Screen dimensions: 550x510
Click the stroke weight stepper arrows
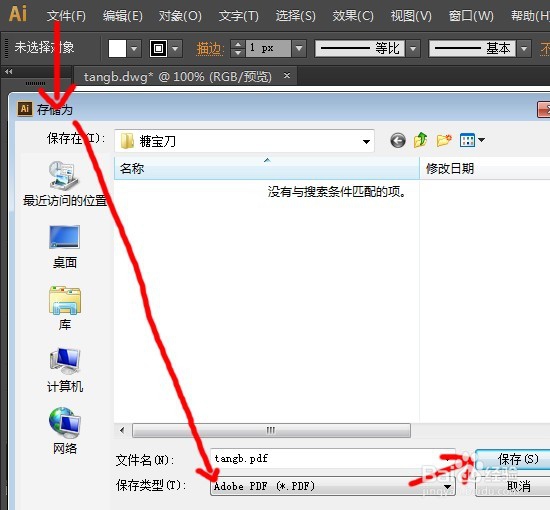pos(238,48)
